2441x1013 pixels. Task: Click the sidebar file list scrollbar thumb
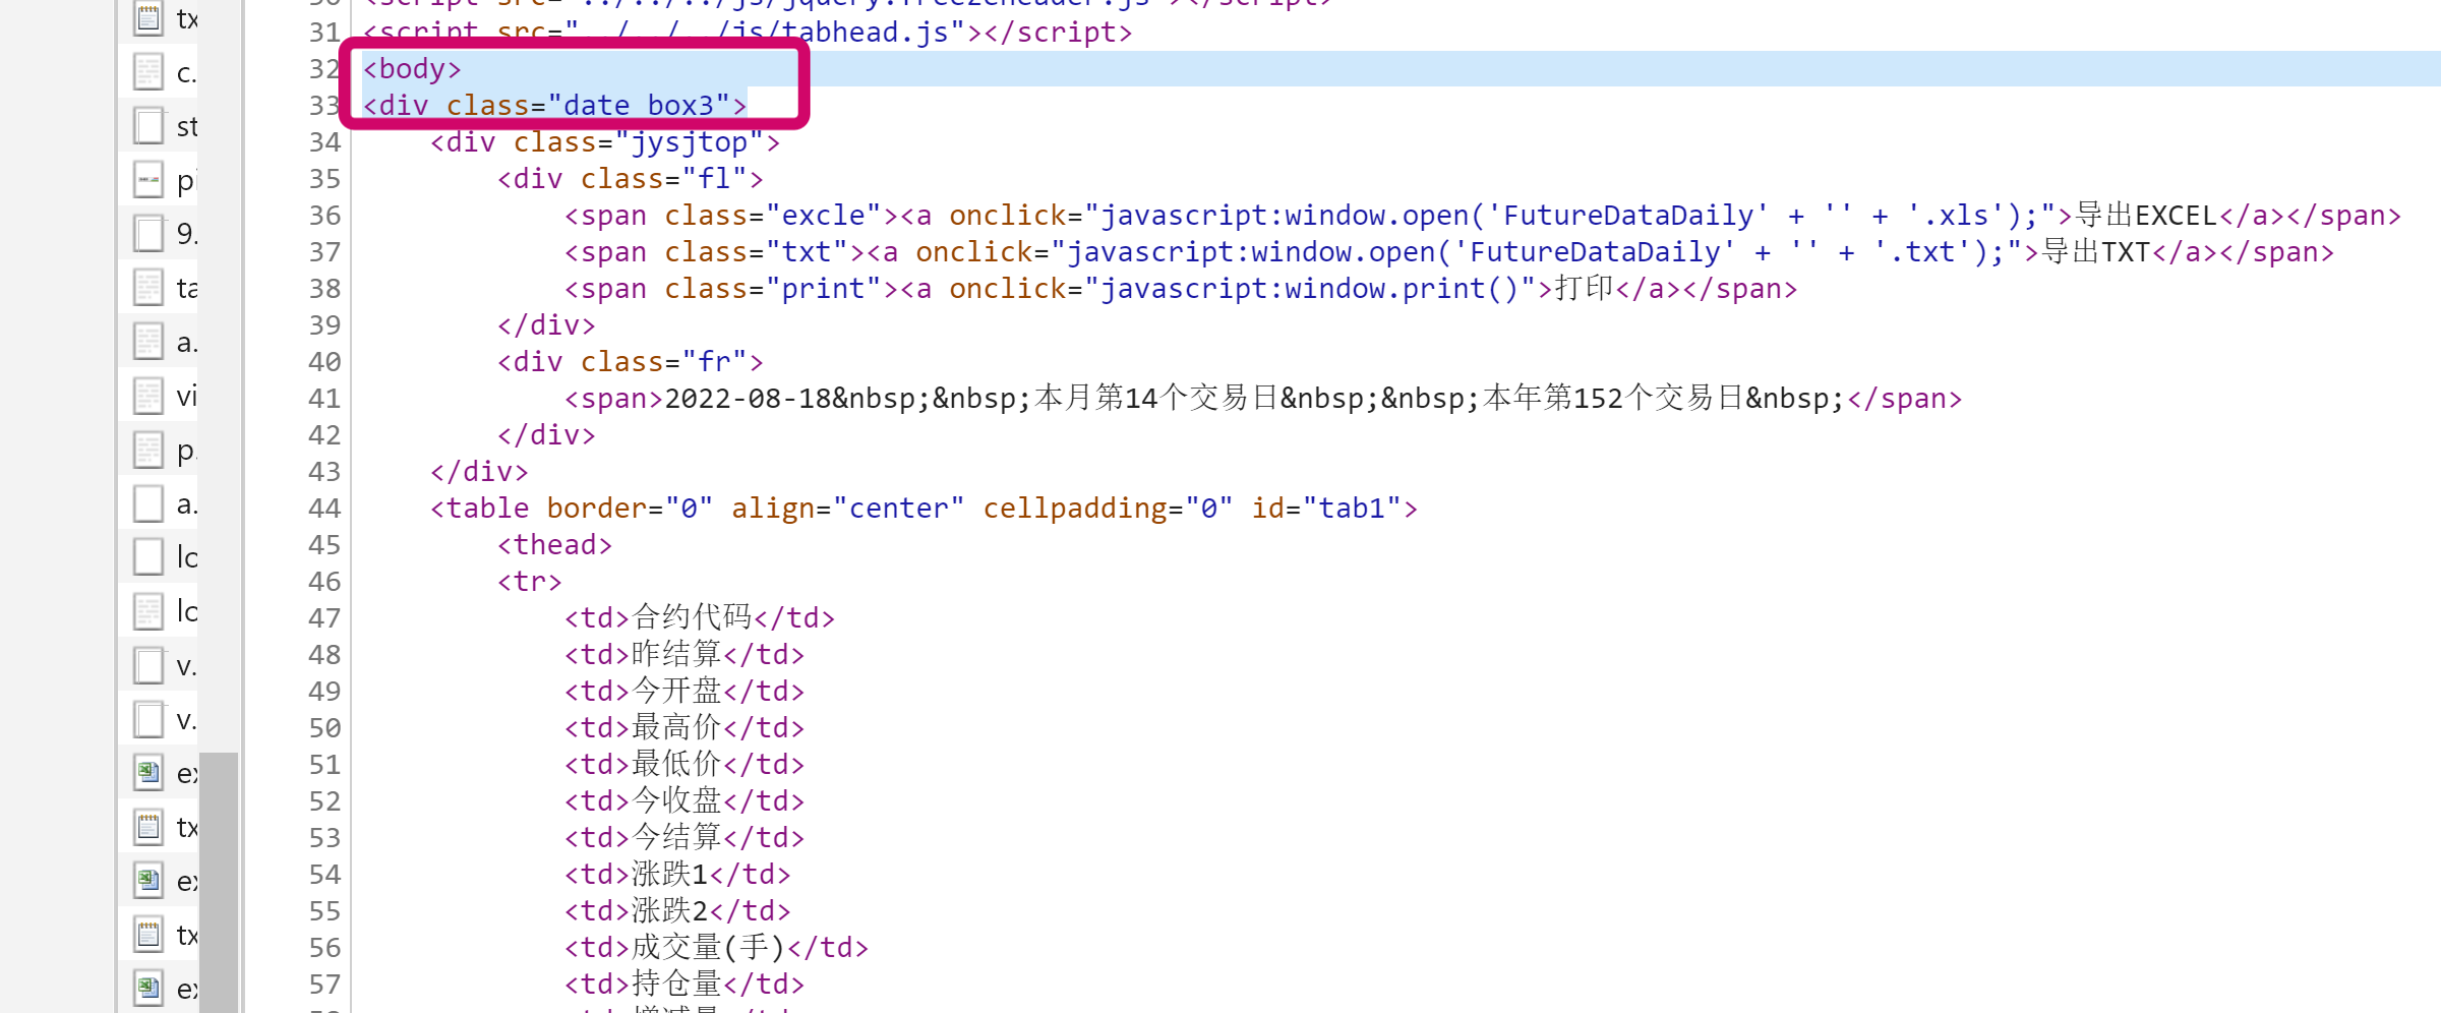tap(218, 882)
